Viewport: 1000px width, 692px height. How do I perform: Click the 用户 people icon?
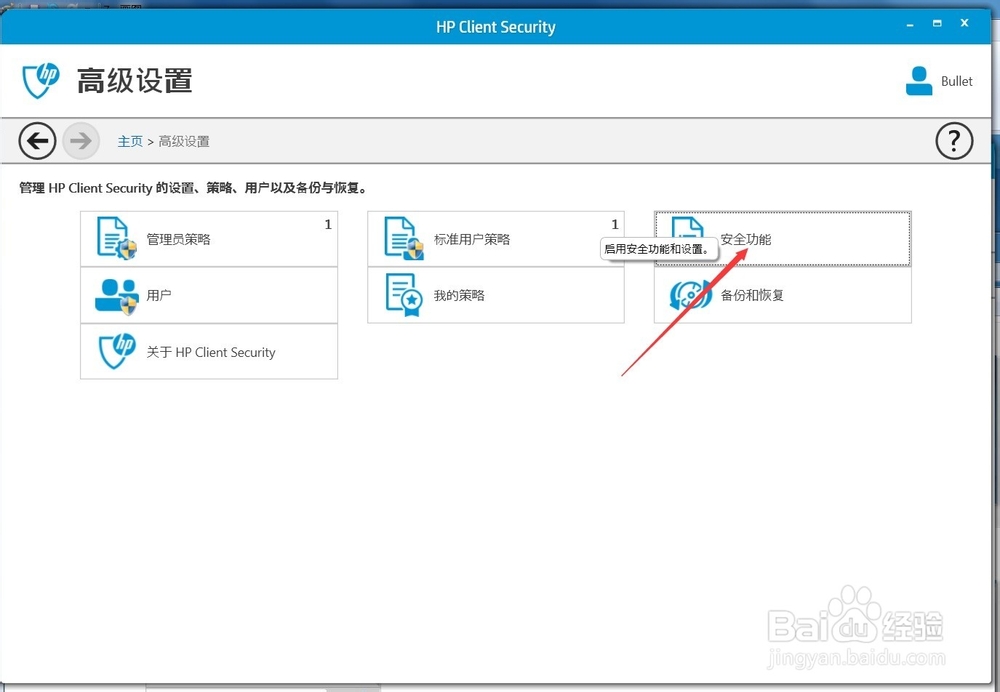pos(117,297)
